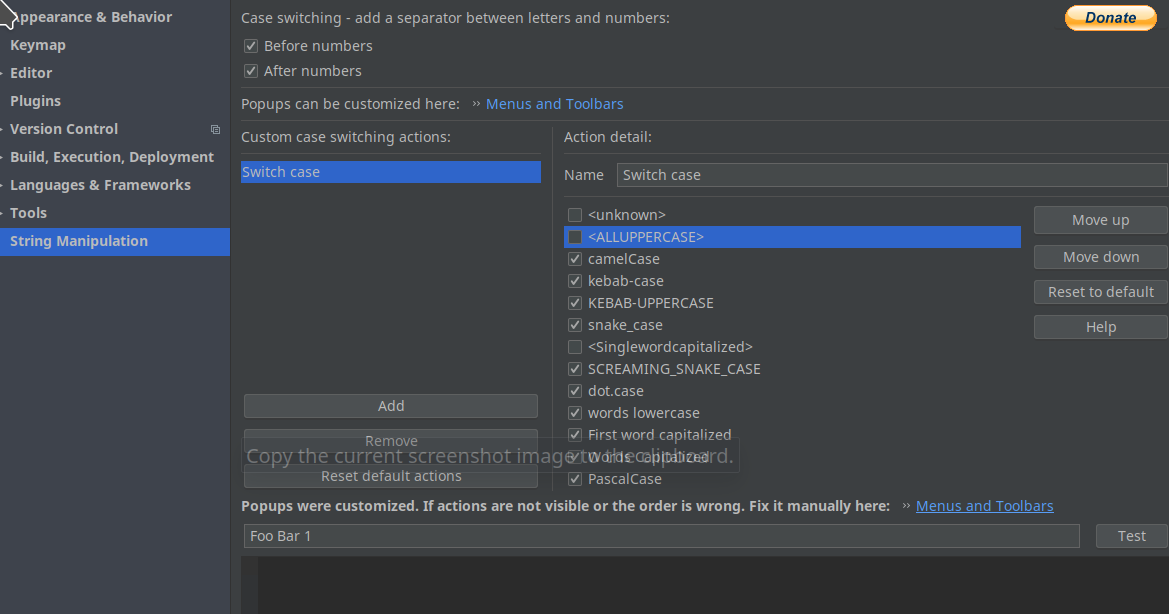
Task: Click the Add button
Action: 391,406
